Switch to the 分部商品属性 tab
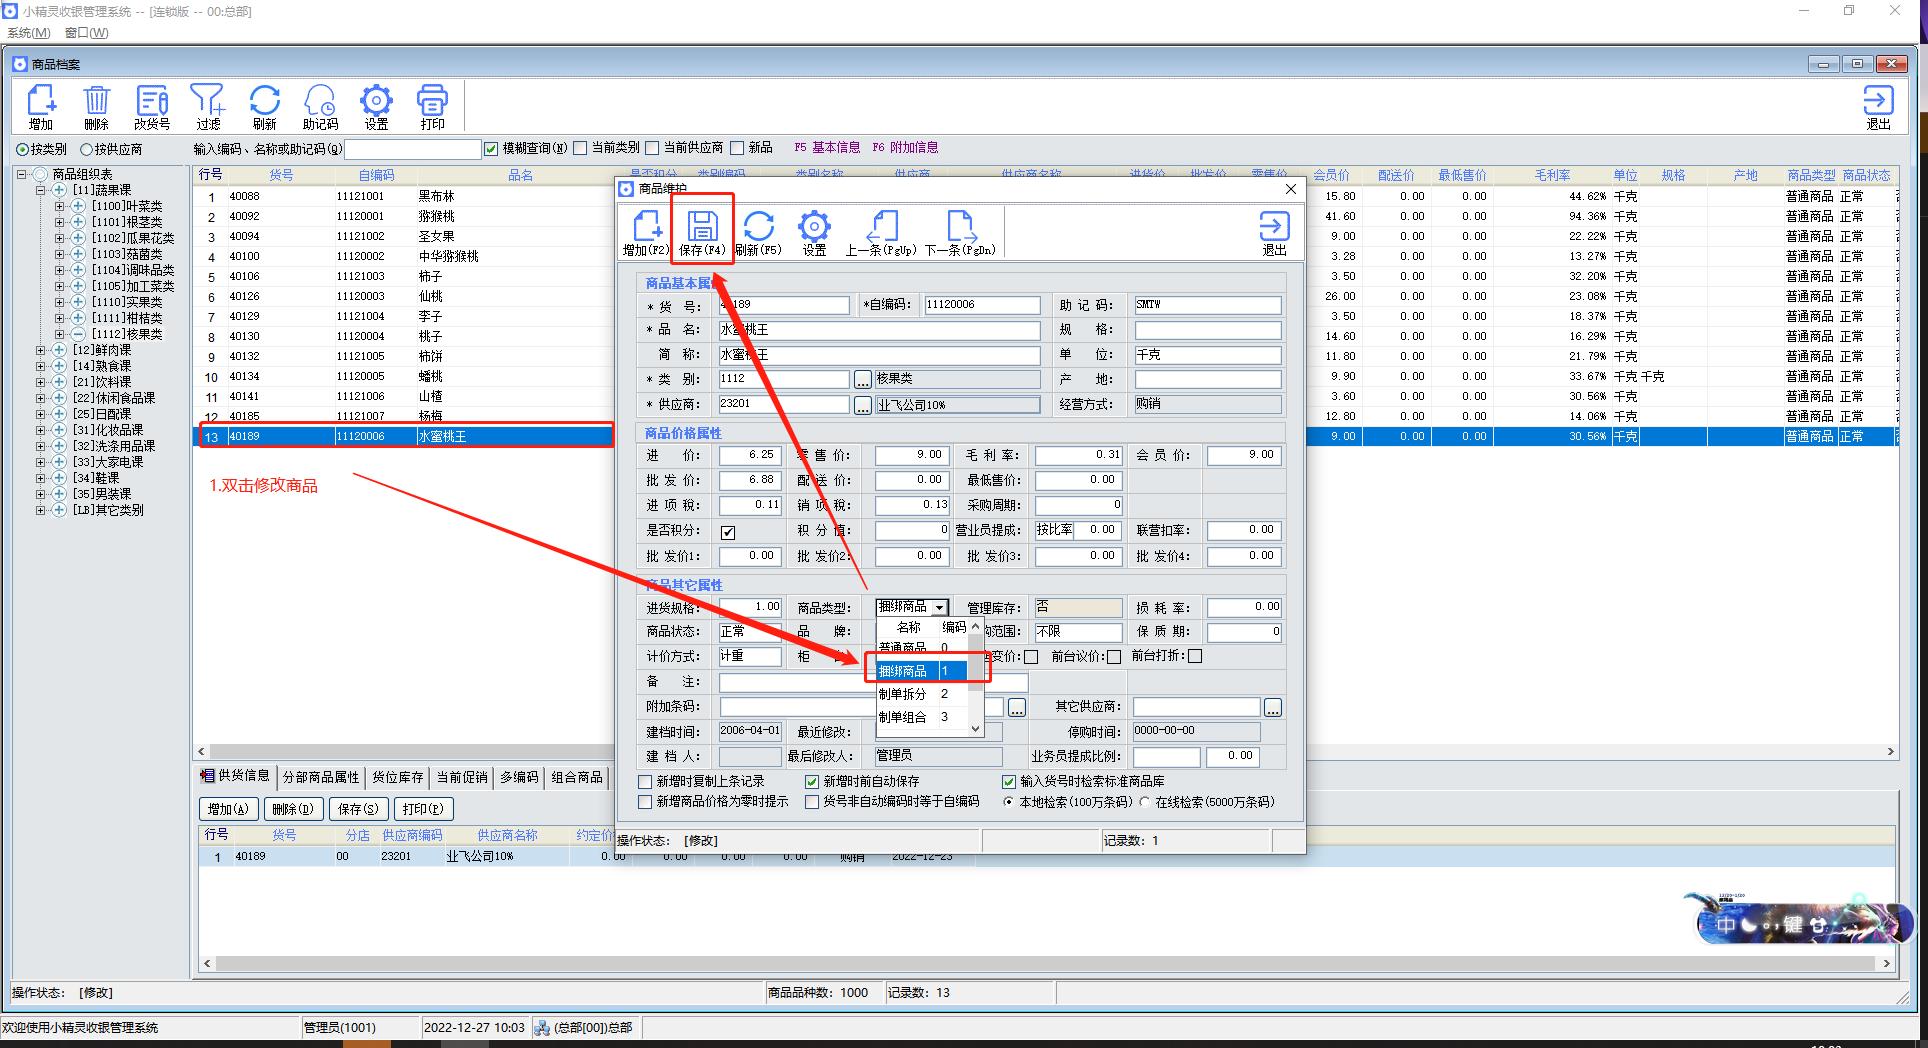The width and height of the screenshot is (1928, 1048). [320, 777]
